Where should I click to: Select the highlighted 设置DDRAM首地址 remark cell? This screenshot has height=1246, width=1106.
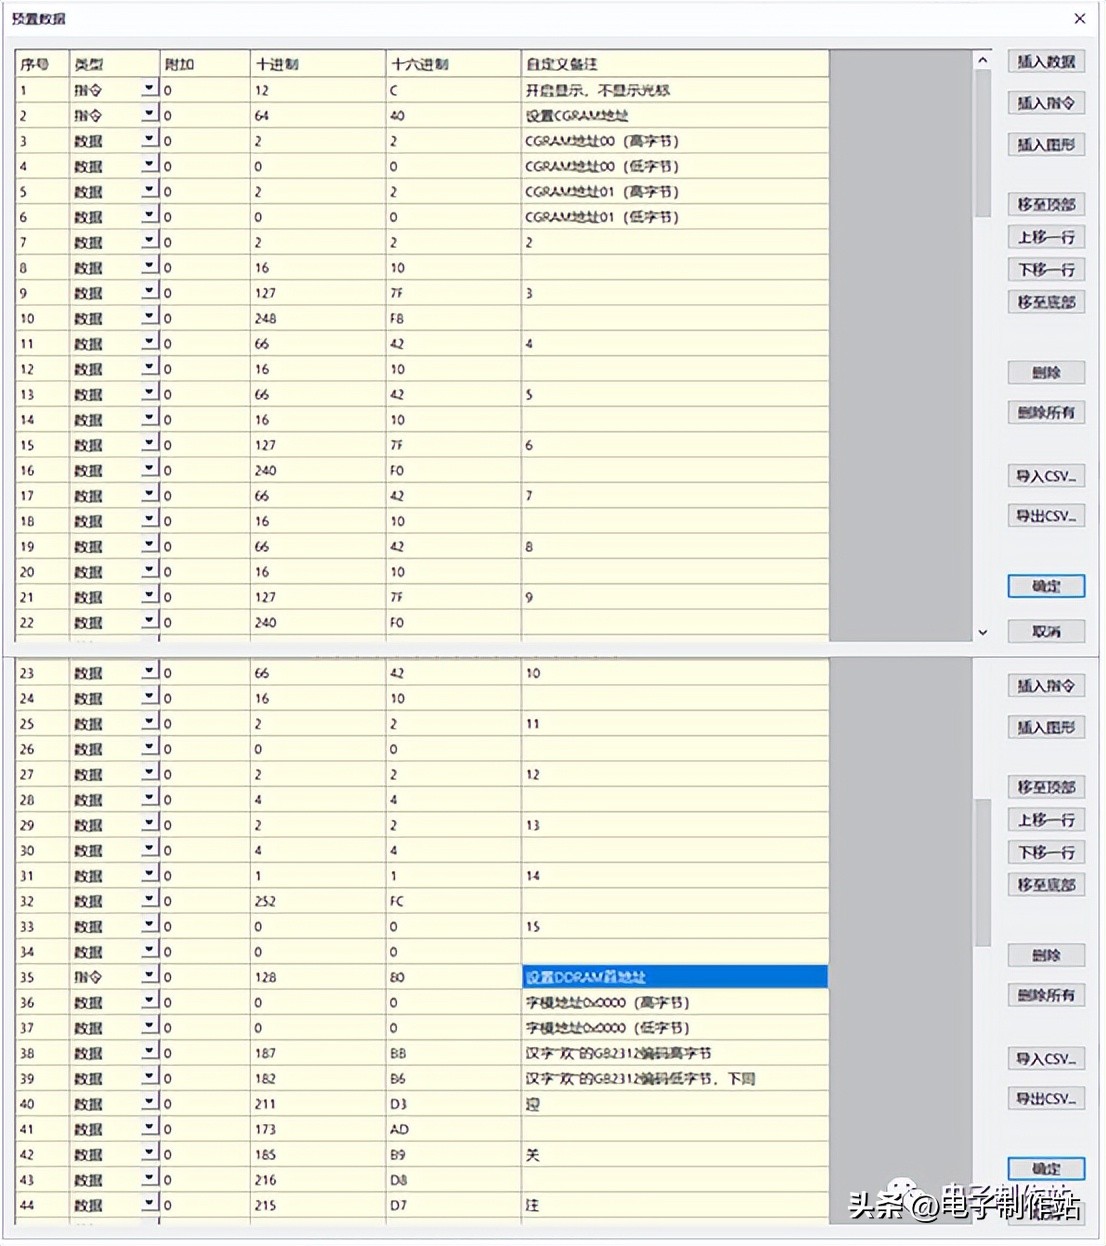coord(673,977)
